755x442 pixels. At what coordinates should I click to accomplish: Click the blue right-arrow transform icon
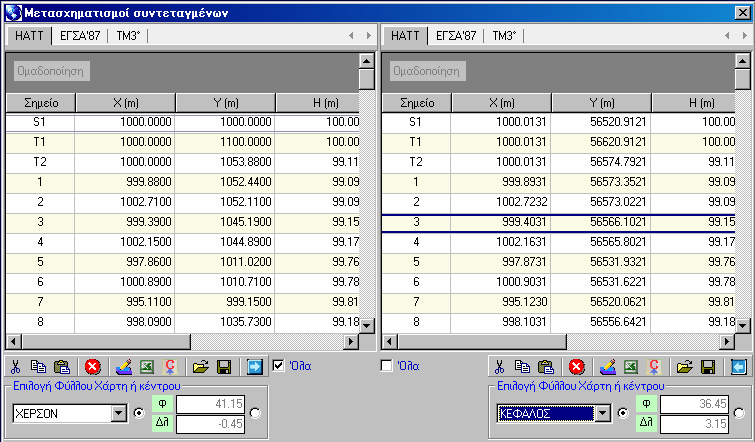click(255, 367)
